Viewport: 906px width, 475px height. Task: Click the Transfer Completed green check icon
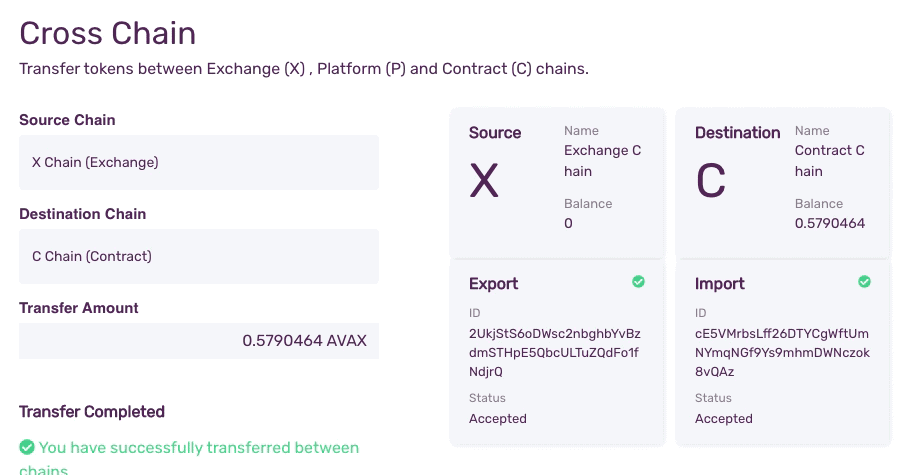[x=27, y=447]
